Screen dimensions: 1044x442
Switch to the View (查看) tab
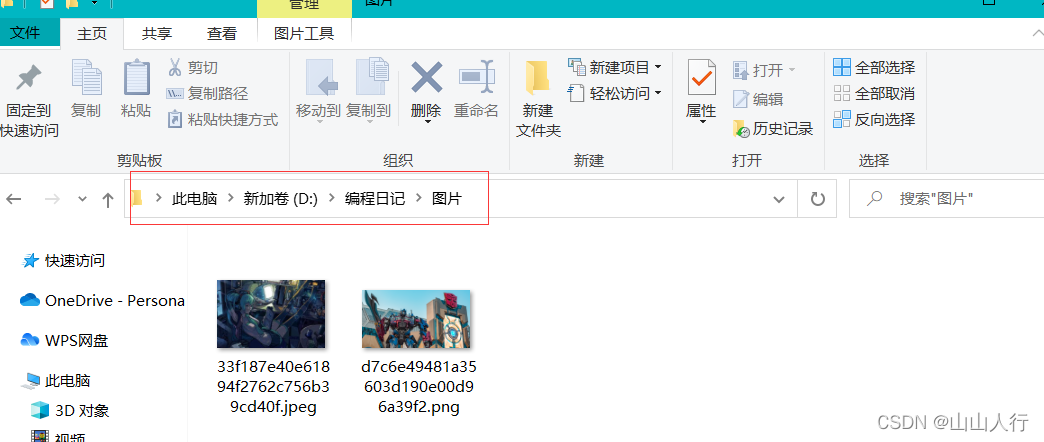(x=222, y=34)
